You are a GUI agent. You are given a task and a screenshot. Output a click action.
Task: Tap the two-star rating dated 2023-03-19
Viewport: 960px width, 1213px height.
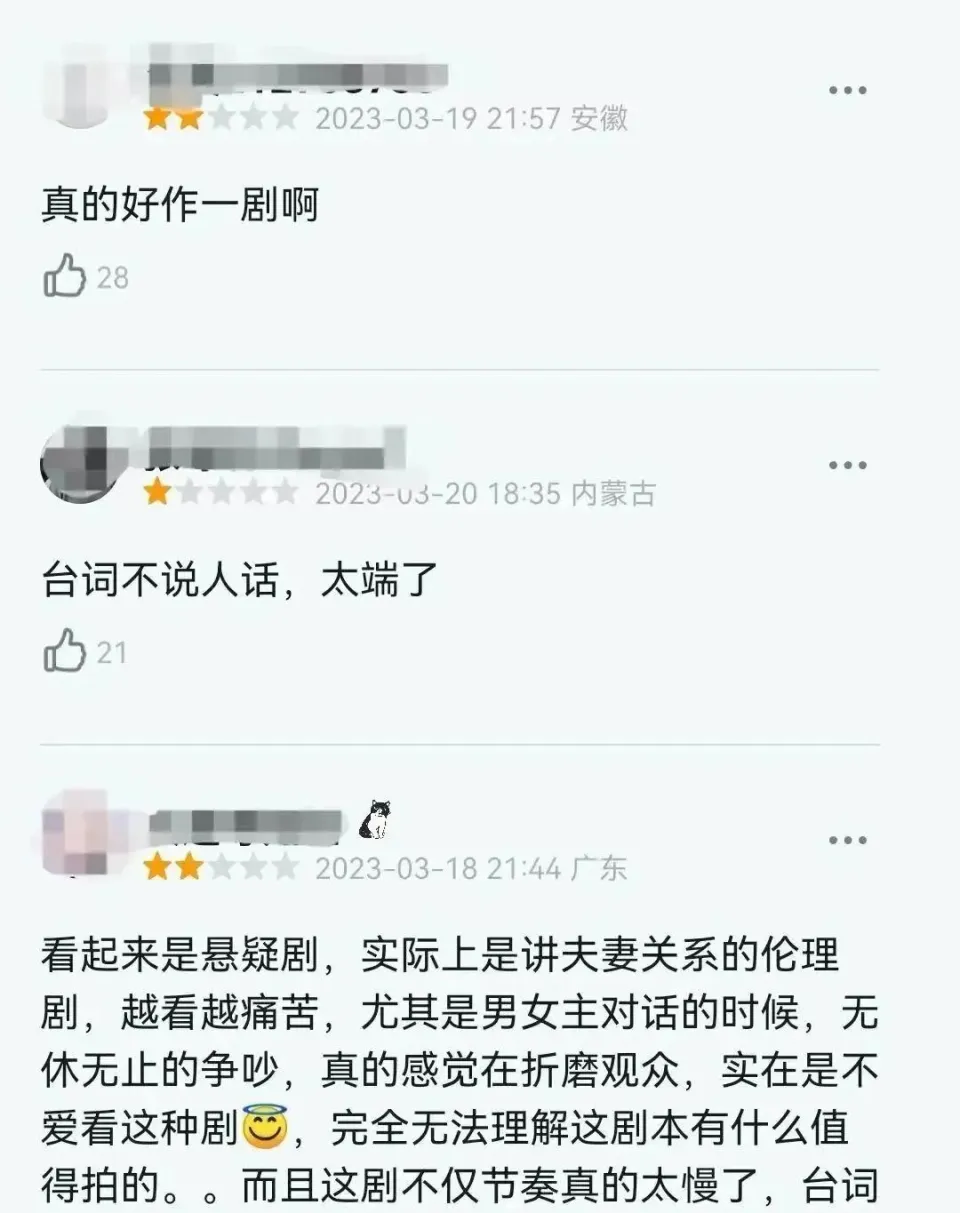(221, 118)
